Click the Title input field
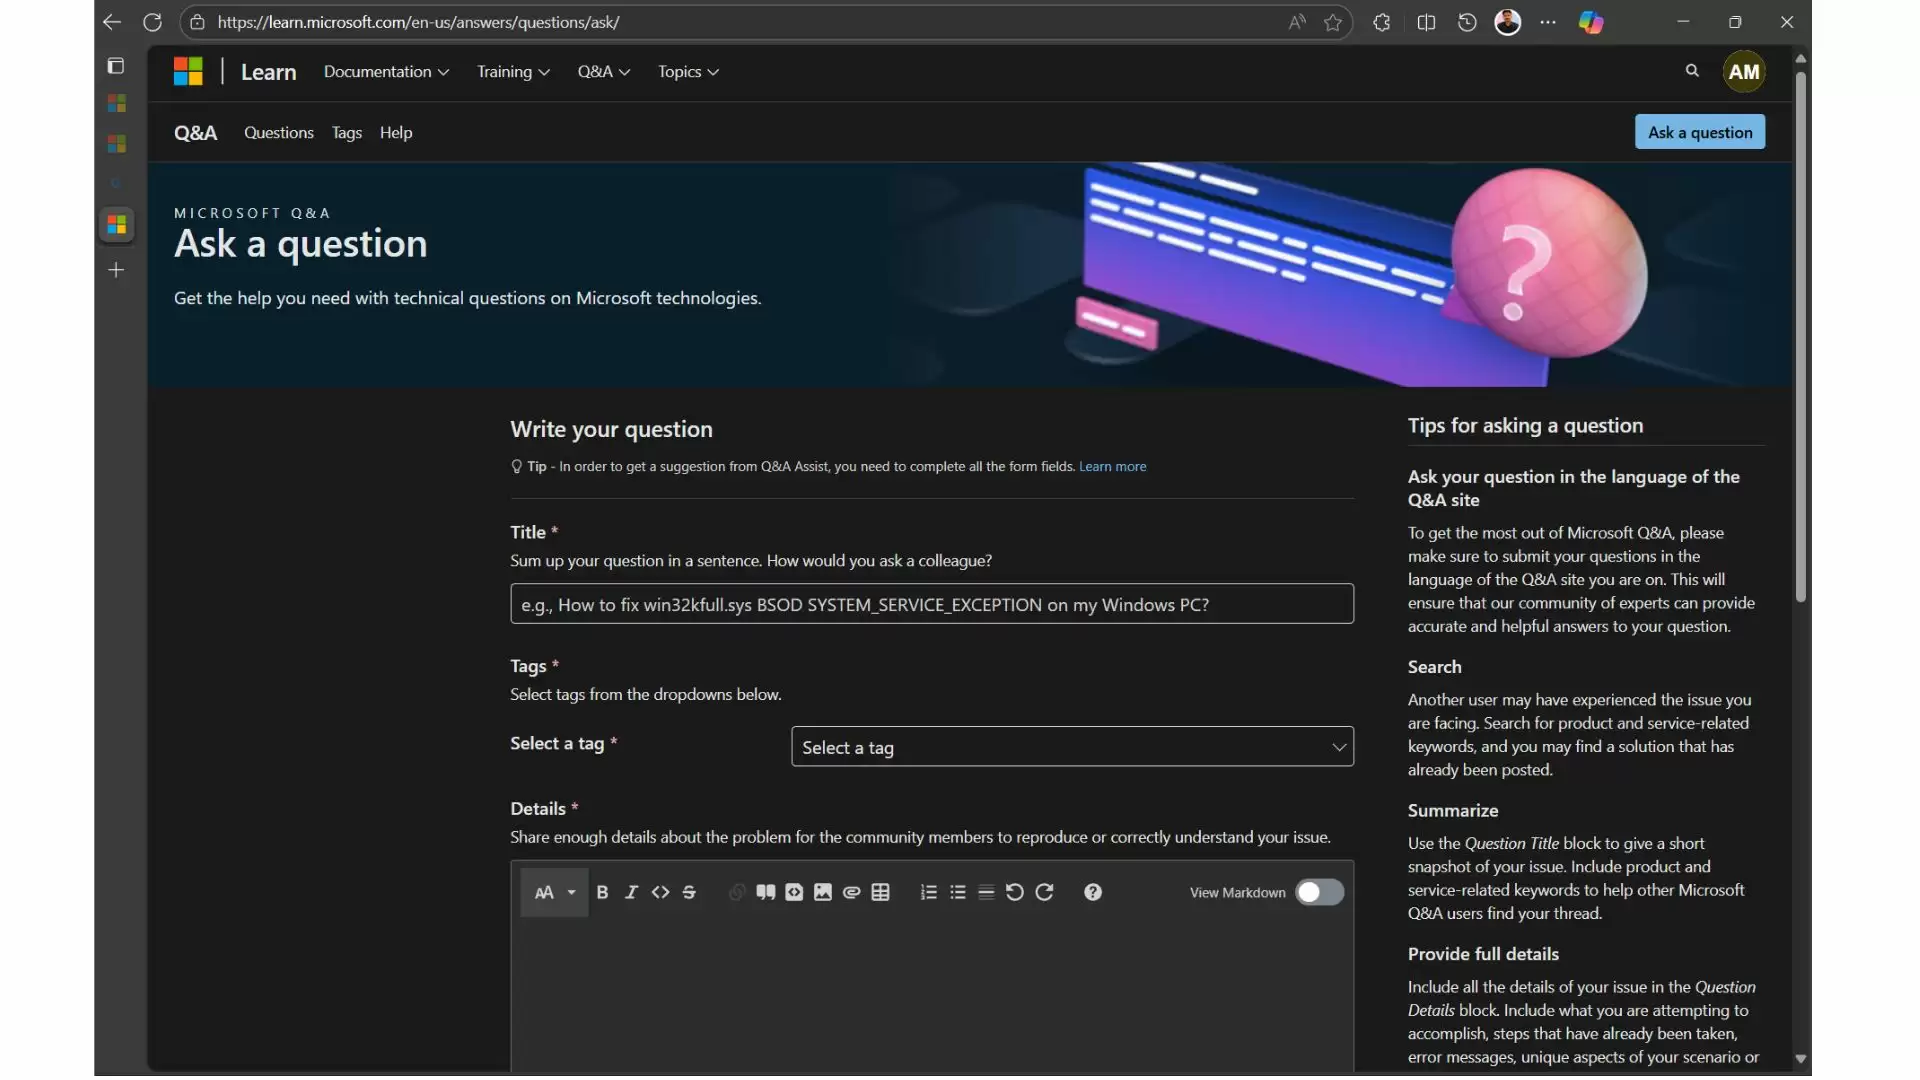The width and height of the screenshot is (1920, 1080). click(931, 604)
